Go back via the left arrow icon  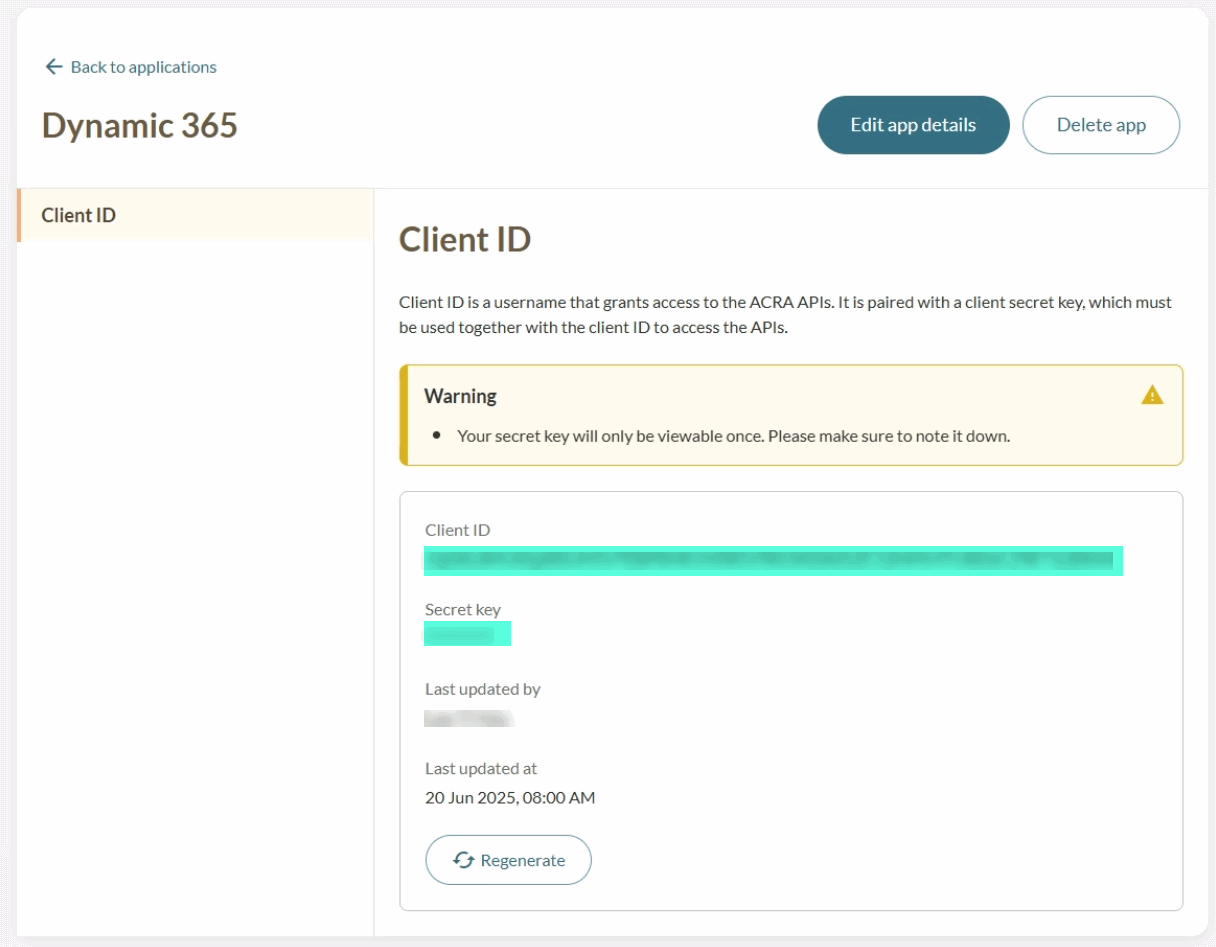54,67
